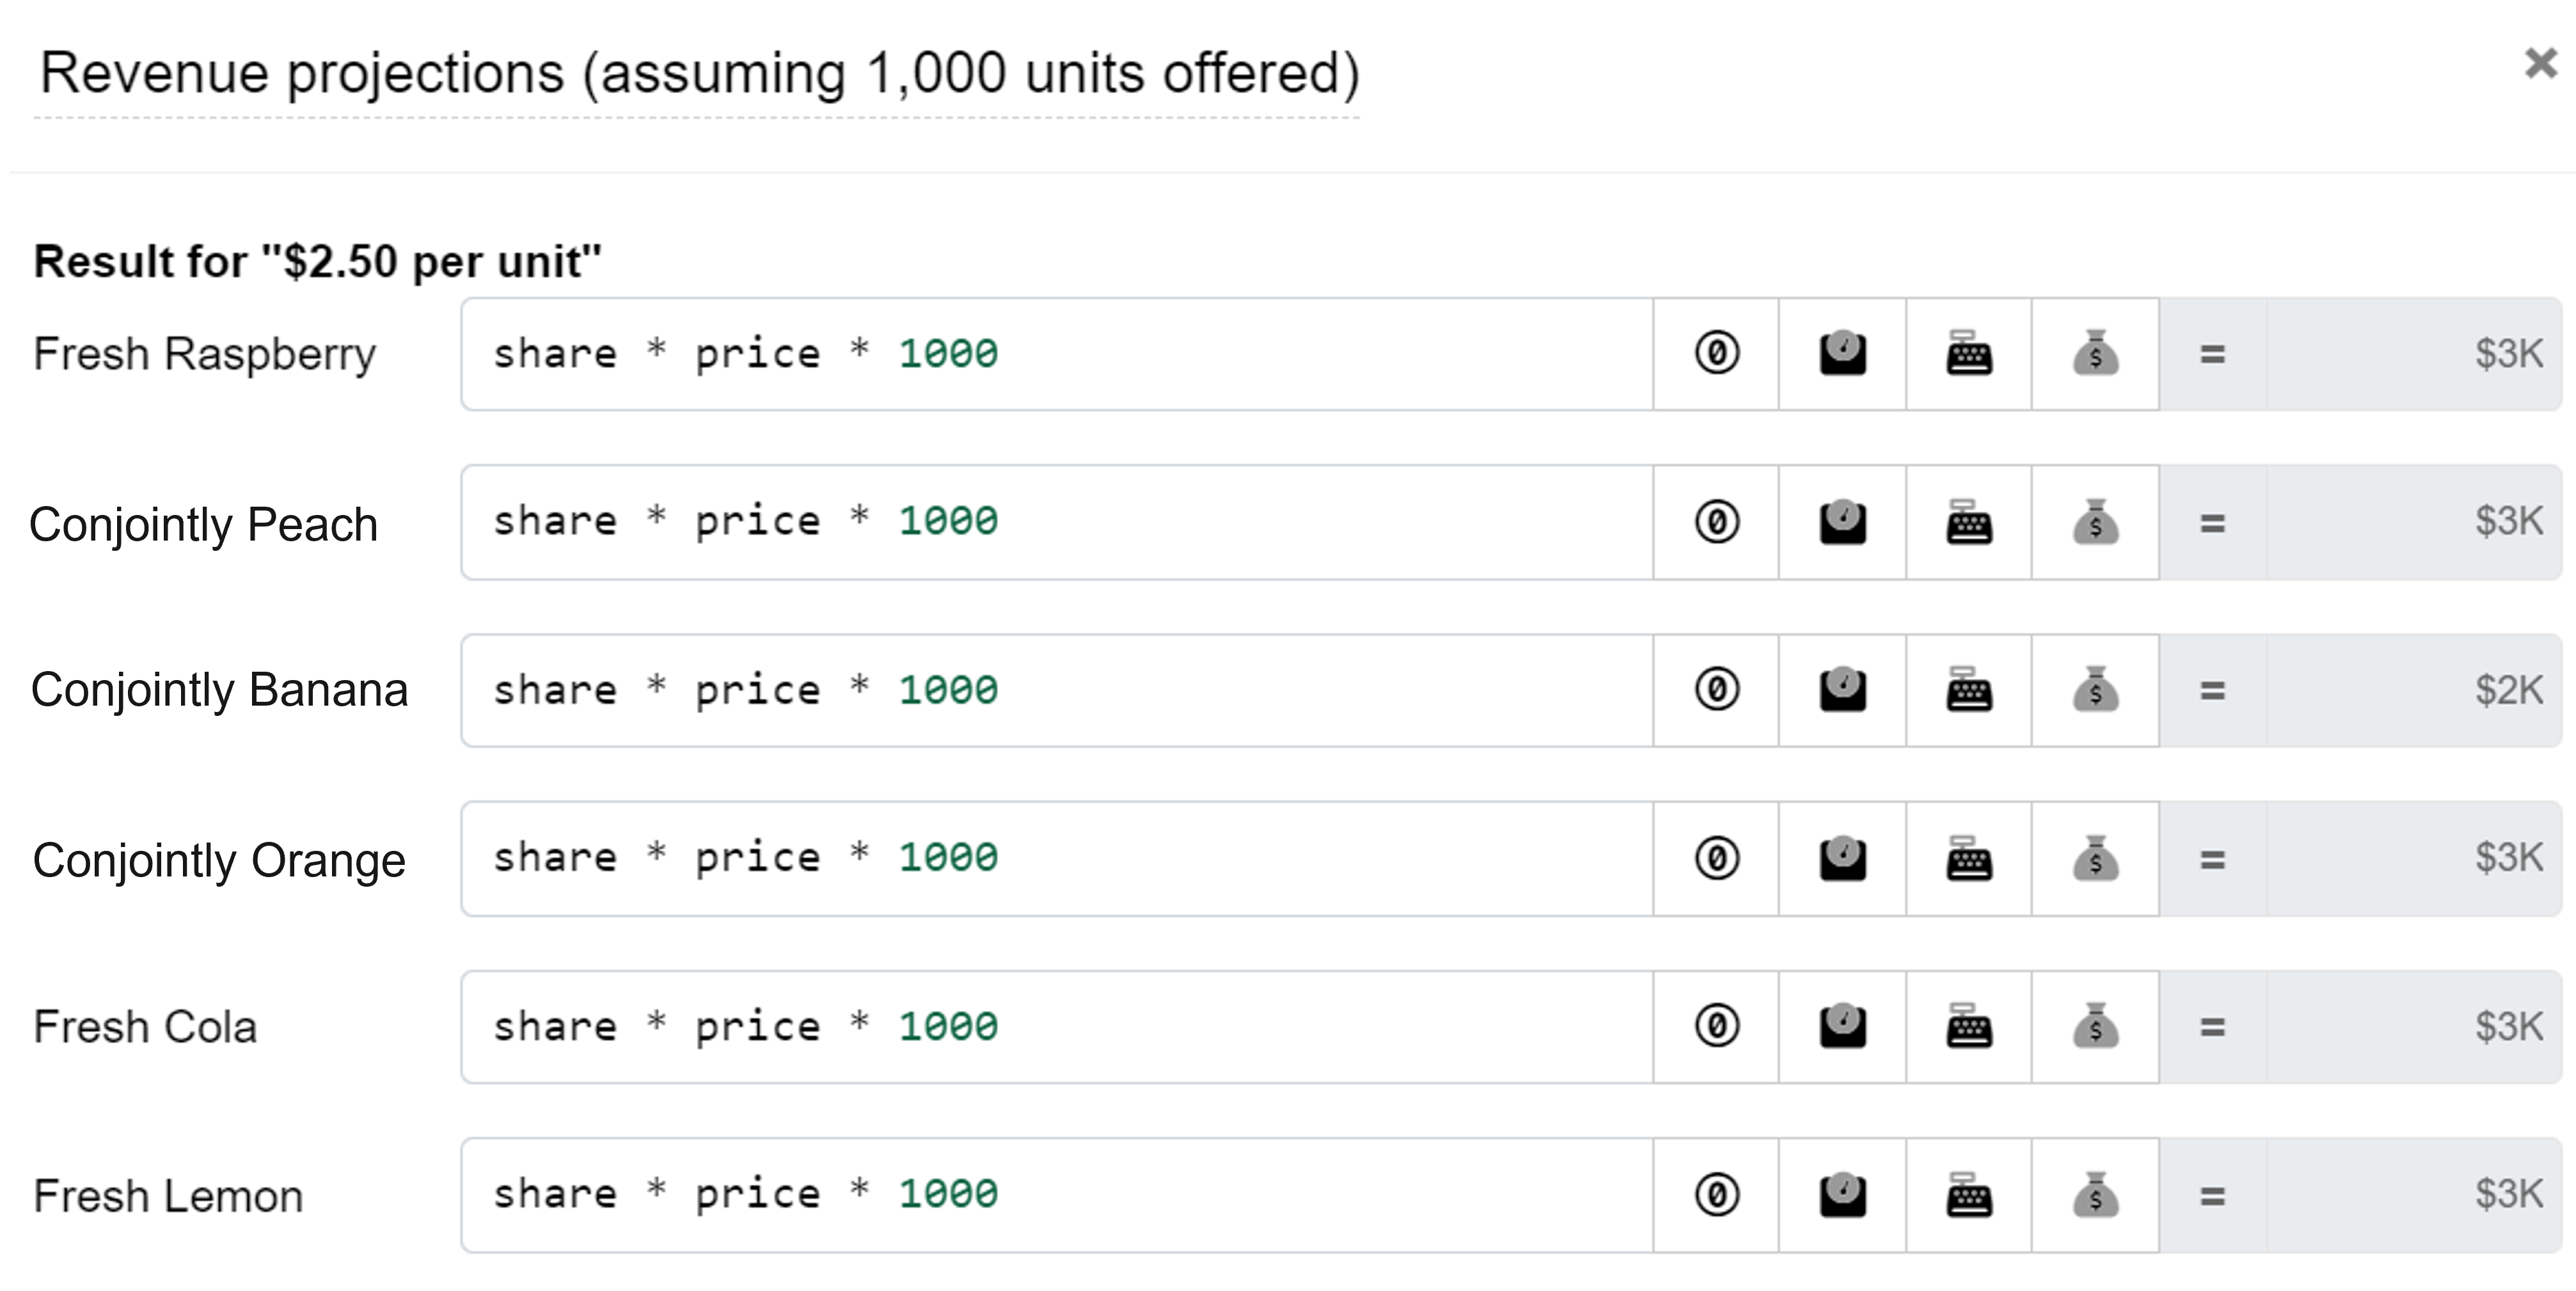Click the scale icon in Fresh Raspberry row
This screenshot has height=1291, width=2576.
(x=1842, y=354)
